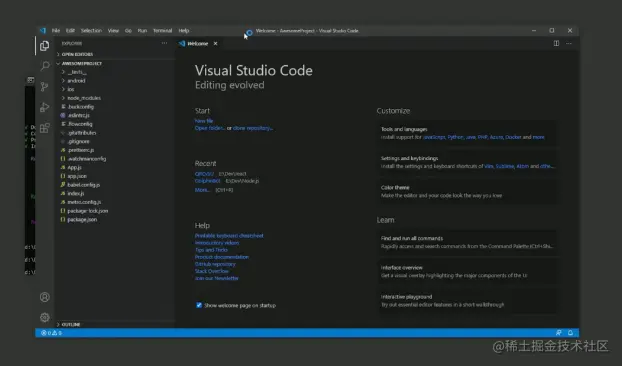622x366 pixels.
Task: Open the feedback icon in status bar
Action: pyautogui.click(x=559, y=333)
